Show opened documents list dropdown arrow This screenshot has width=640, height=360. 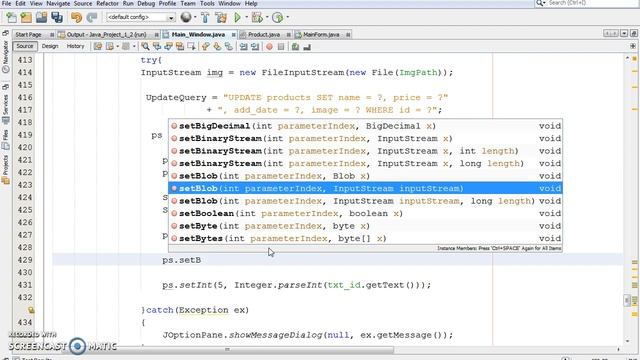624,33
